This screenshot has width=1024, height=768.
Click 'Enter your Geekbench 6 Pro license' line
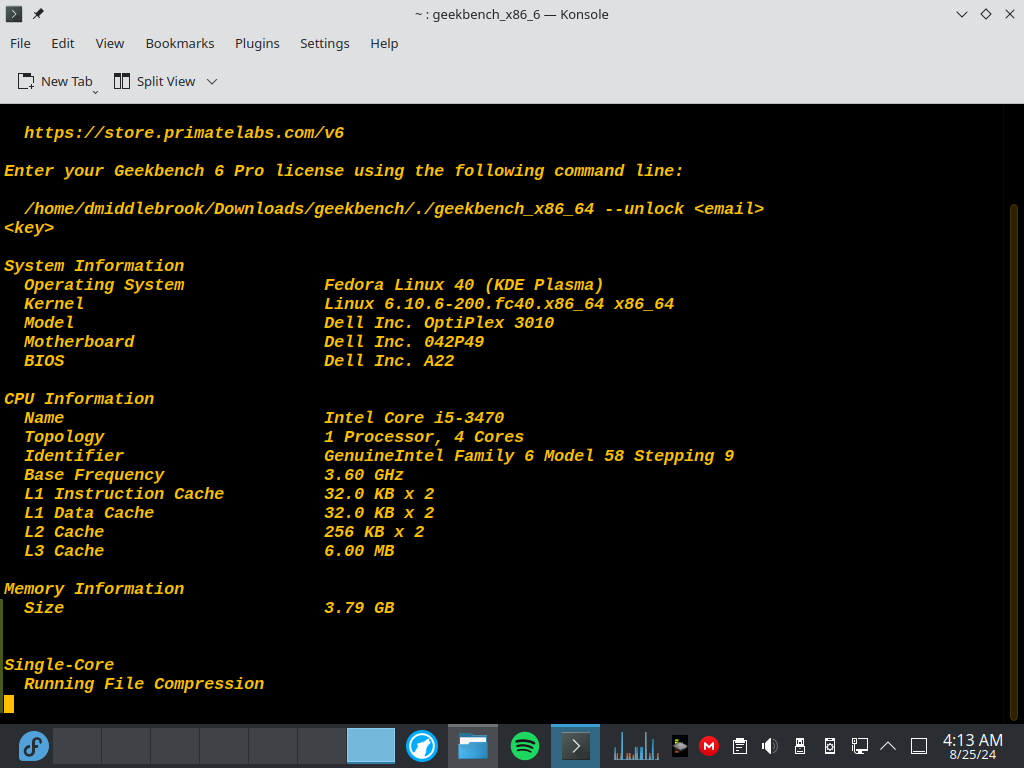344,170
